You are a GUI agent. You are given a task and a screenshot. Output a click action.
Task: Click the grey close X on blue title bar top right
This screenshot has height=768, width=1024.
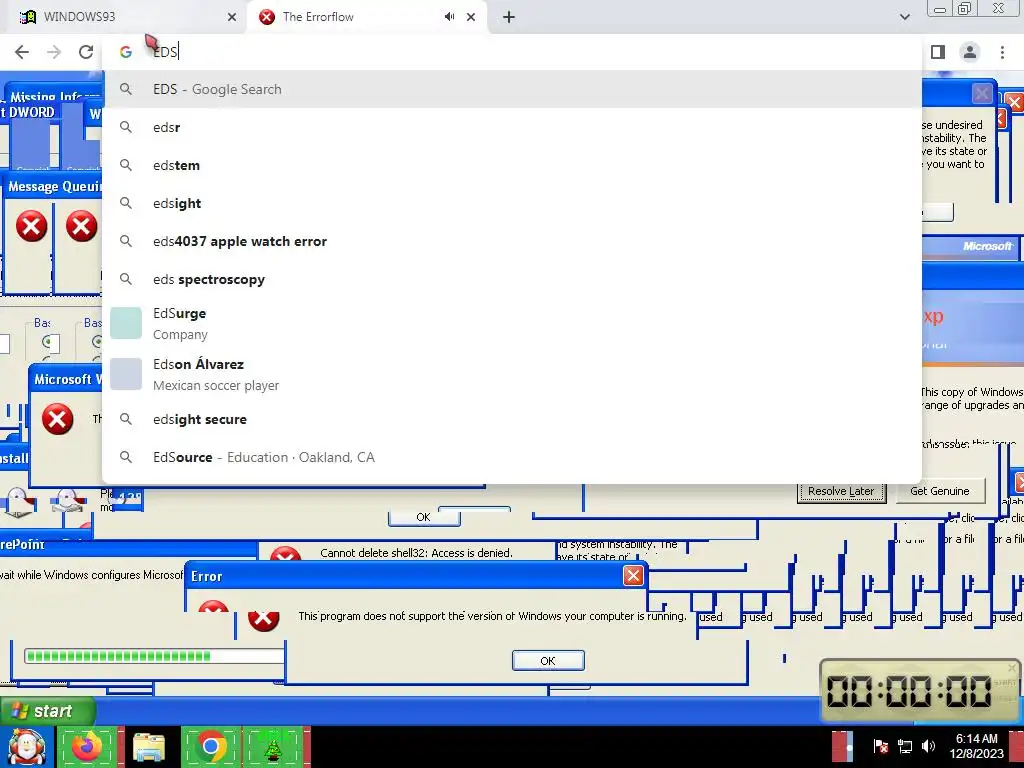click(x=982, y=93)
